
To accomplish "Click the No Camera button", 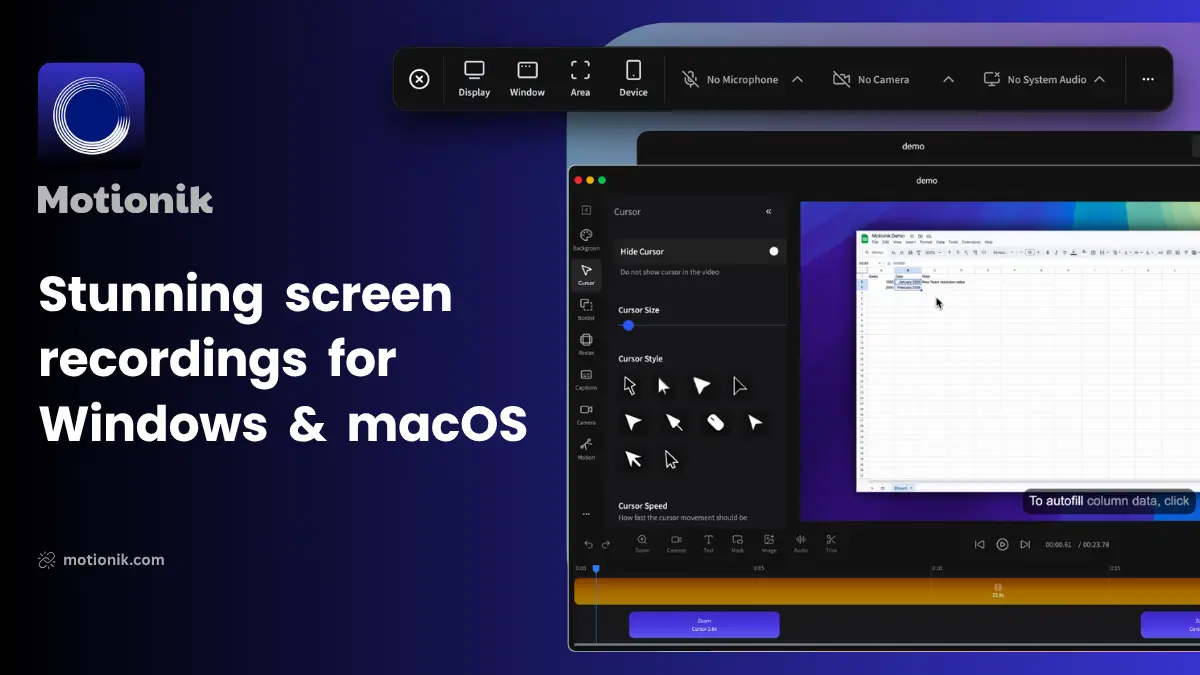I will (x=871, y=80).
